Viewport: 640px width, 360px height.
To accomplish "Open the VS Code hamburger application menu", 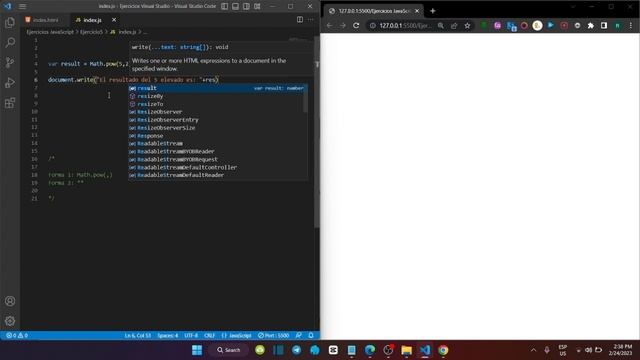I will [x=22, y=6].
